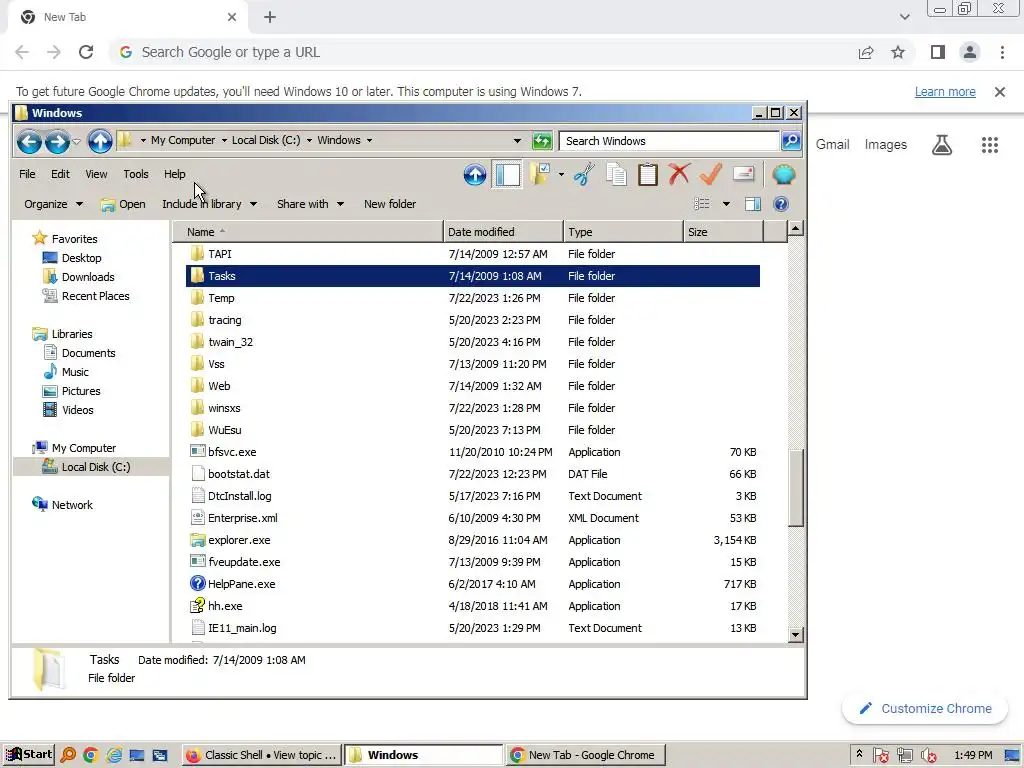Click Chrome Search Labs flask icon

942,145
